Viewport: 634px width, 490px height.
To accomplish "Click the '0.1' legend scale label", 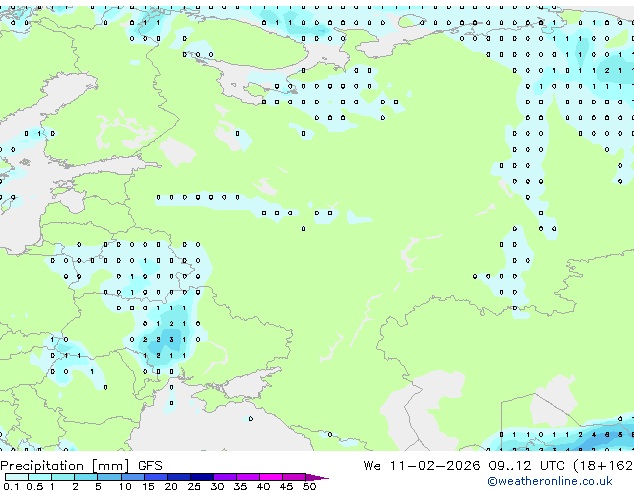I will pyautogui.click(x=11, y=486).
